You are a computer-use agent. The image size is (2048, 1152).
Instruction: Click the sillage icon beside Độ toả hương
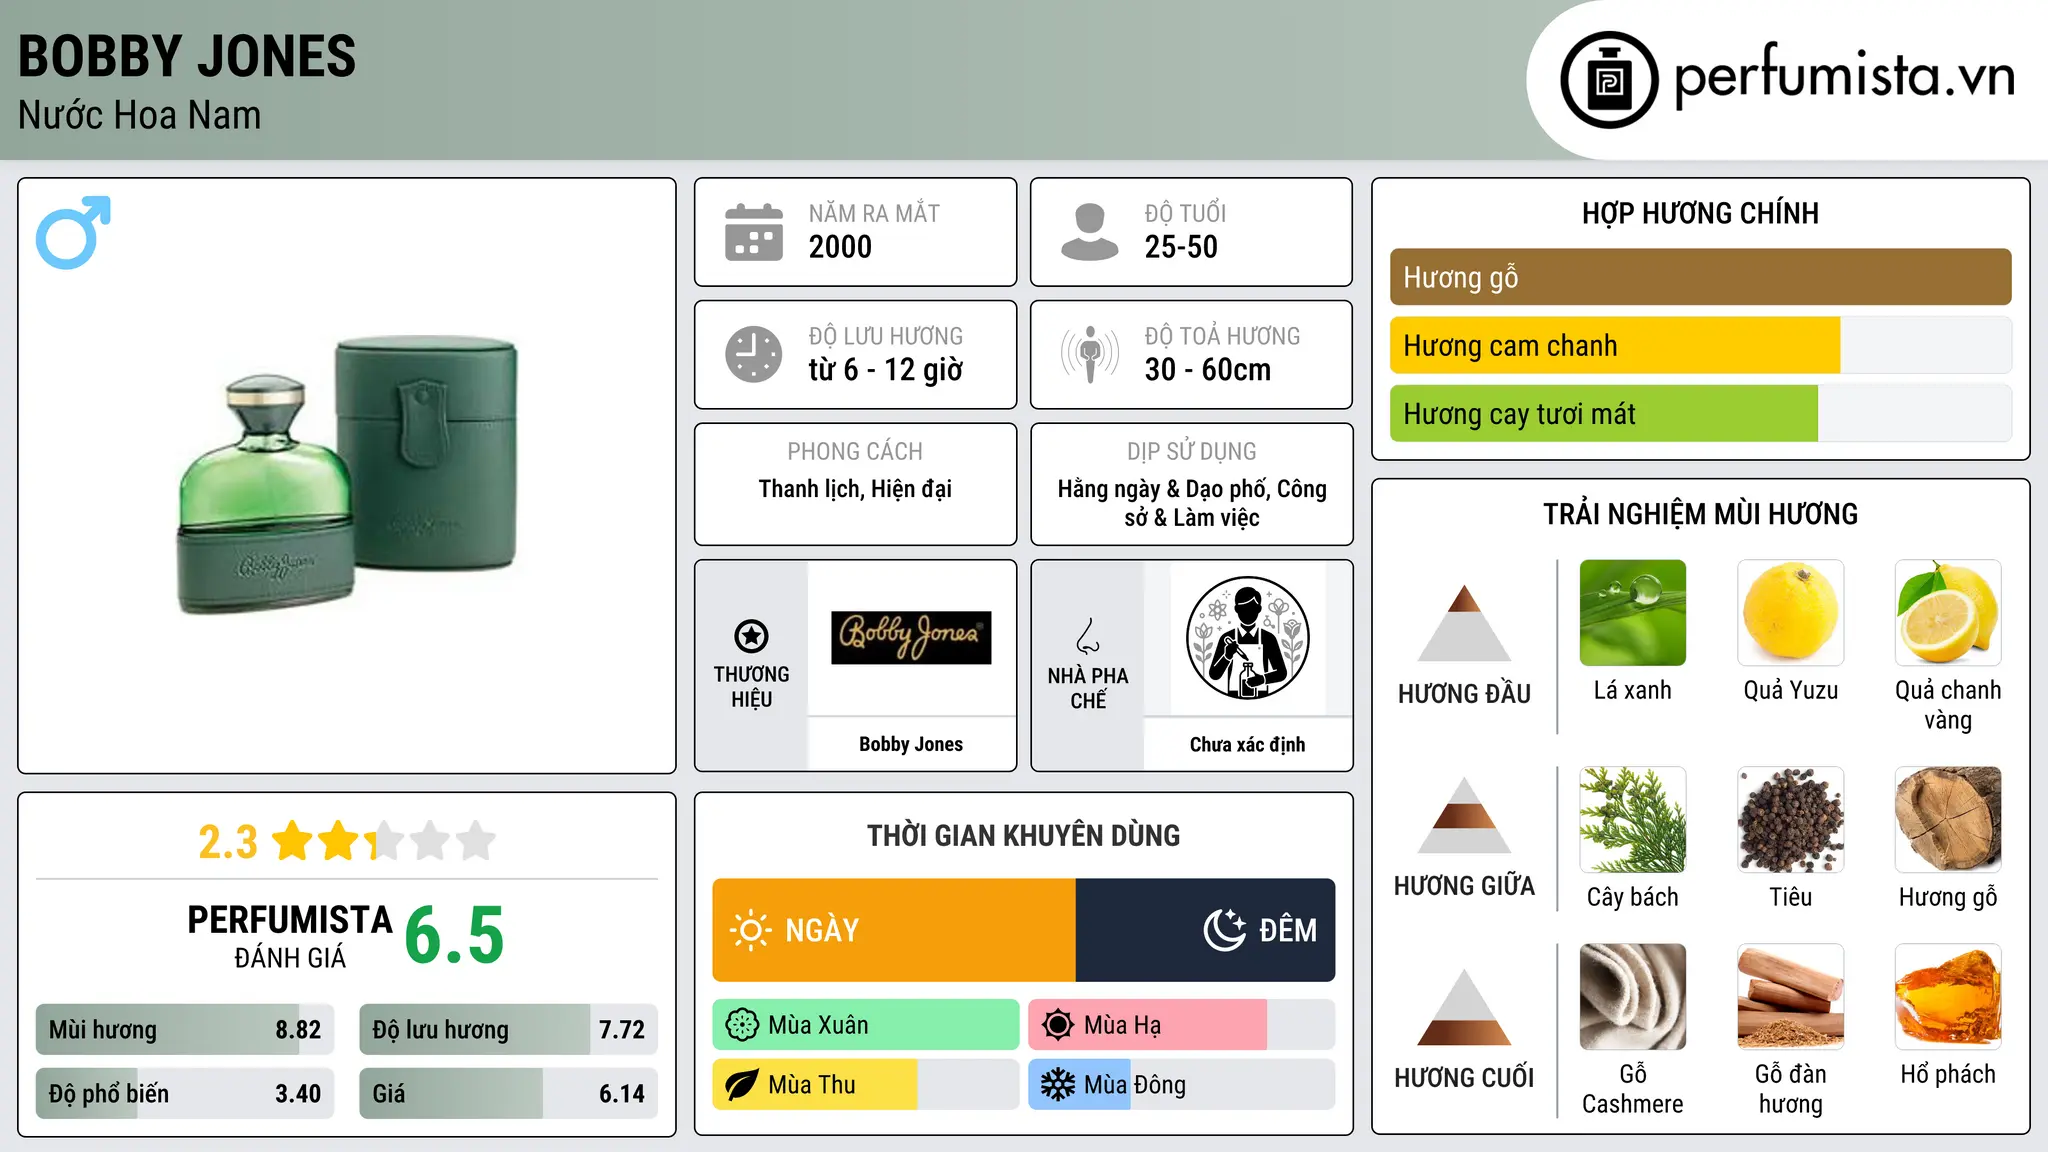pyautogui.click(x=1090, y=354)
